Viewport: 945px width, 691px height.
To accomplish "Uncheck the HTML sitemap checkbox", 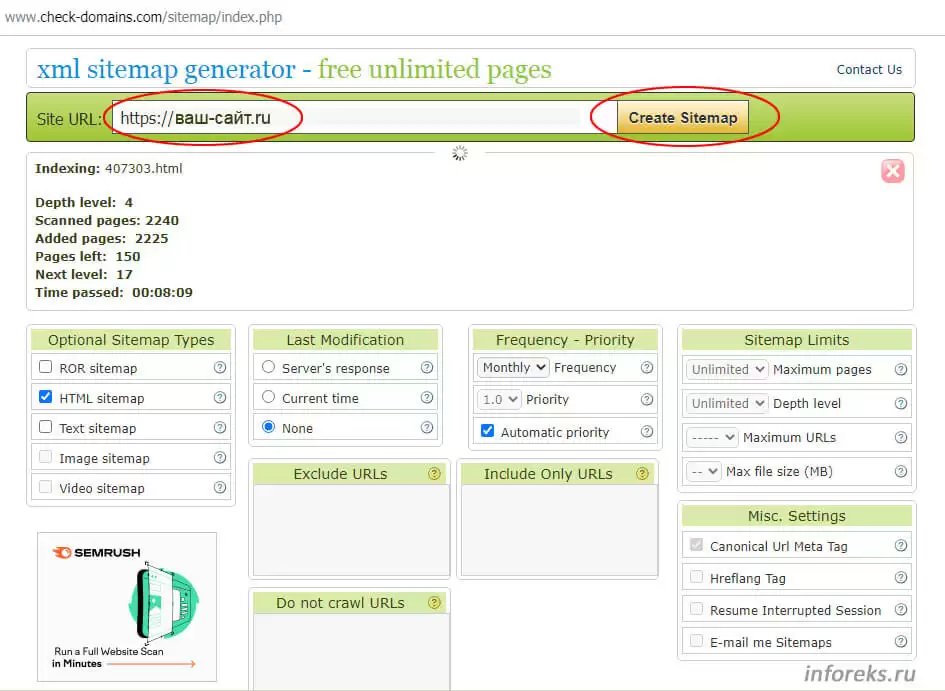I will pyautogui.click(x=45, y=397).
